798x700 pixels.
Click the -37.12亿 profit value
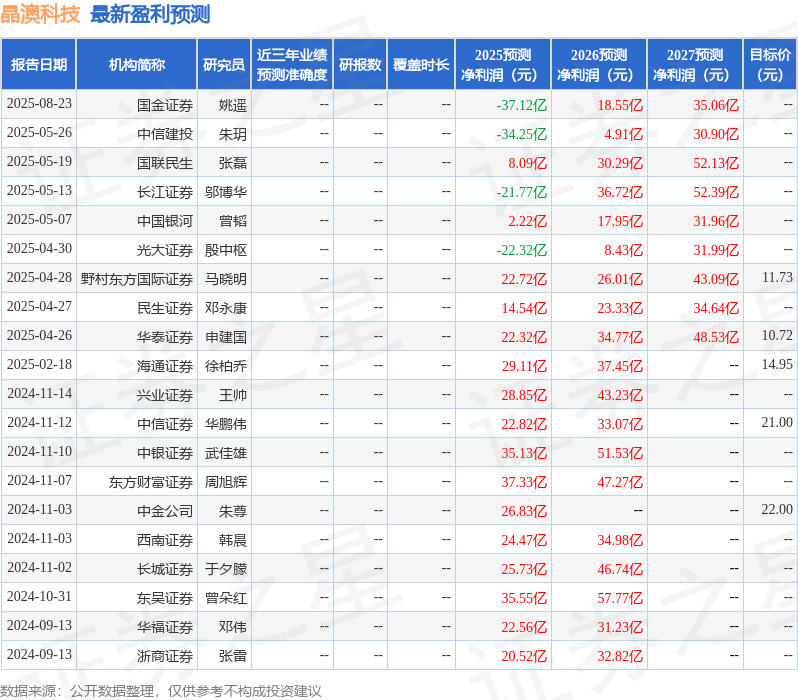(522, 105)
